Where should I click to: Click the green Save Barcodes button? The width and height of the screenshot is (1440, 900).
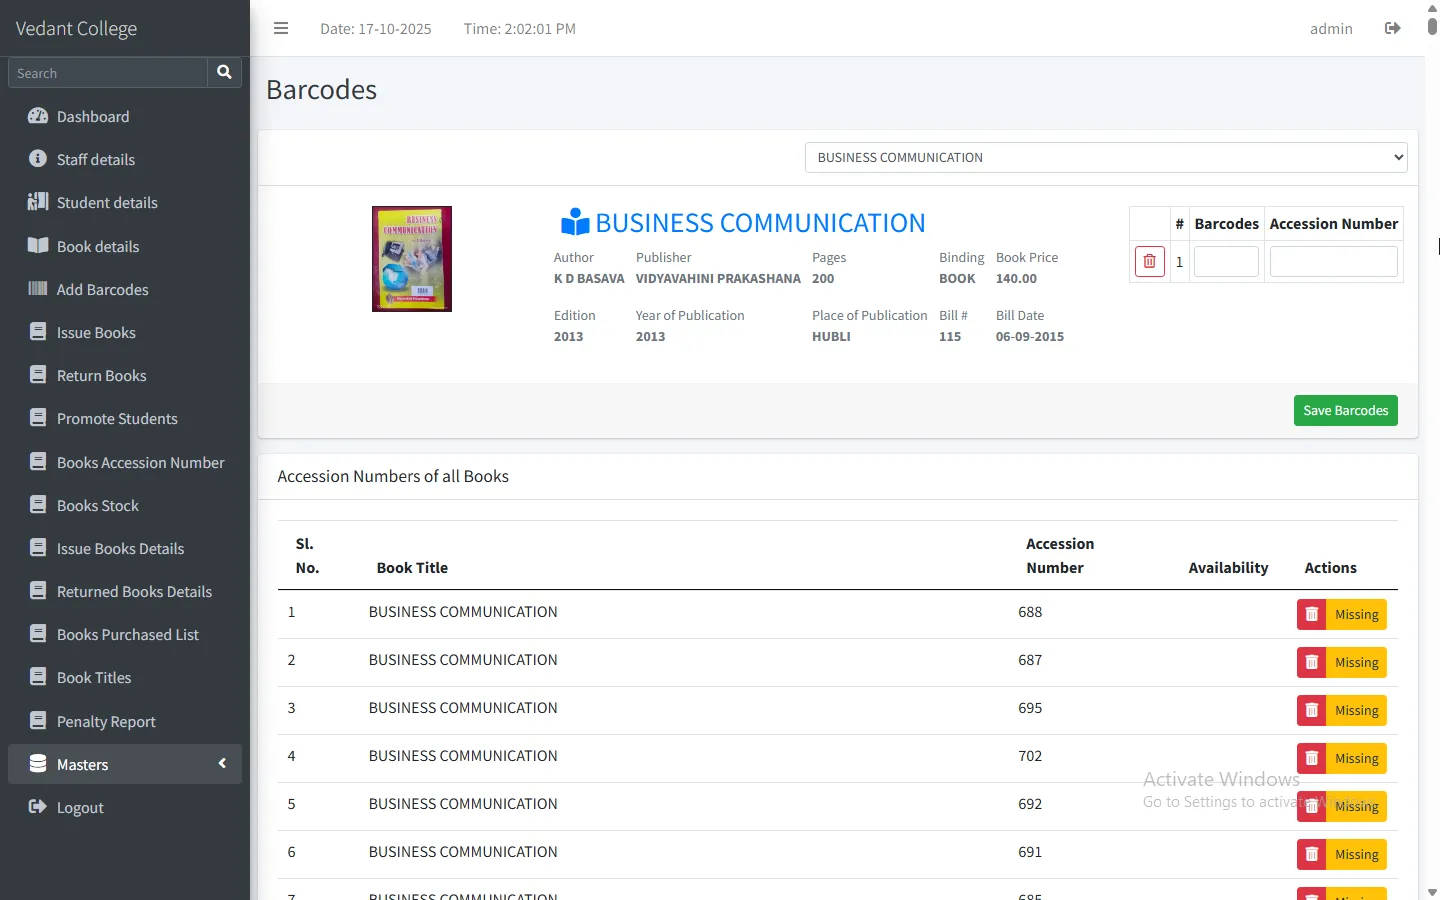1345,411
